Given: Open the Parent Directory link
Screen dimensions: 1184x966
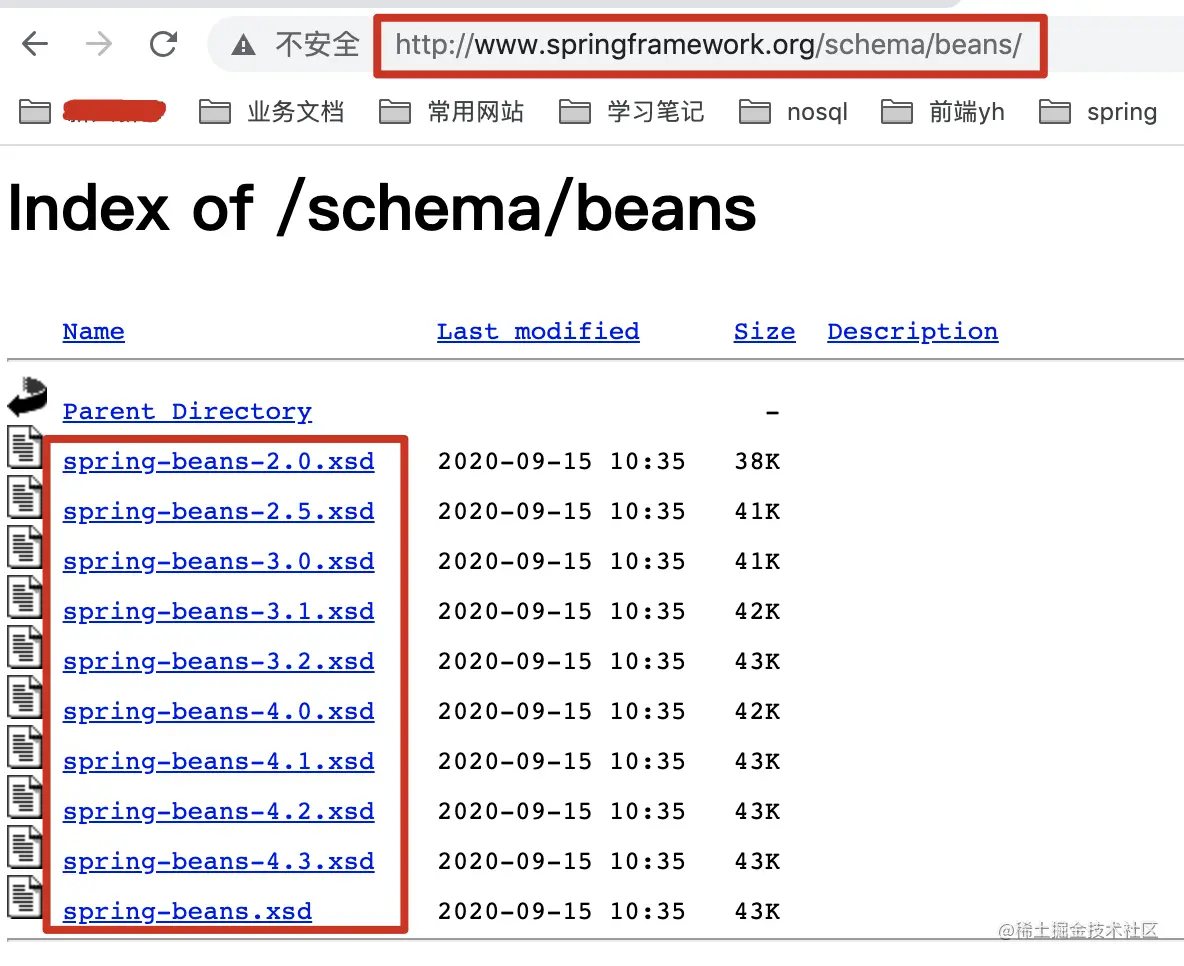Looking at the screenshot, I should pos(187,412).
